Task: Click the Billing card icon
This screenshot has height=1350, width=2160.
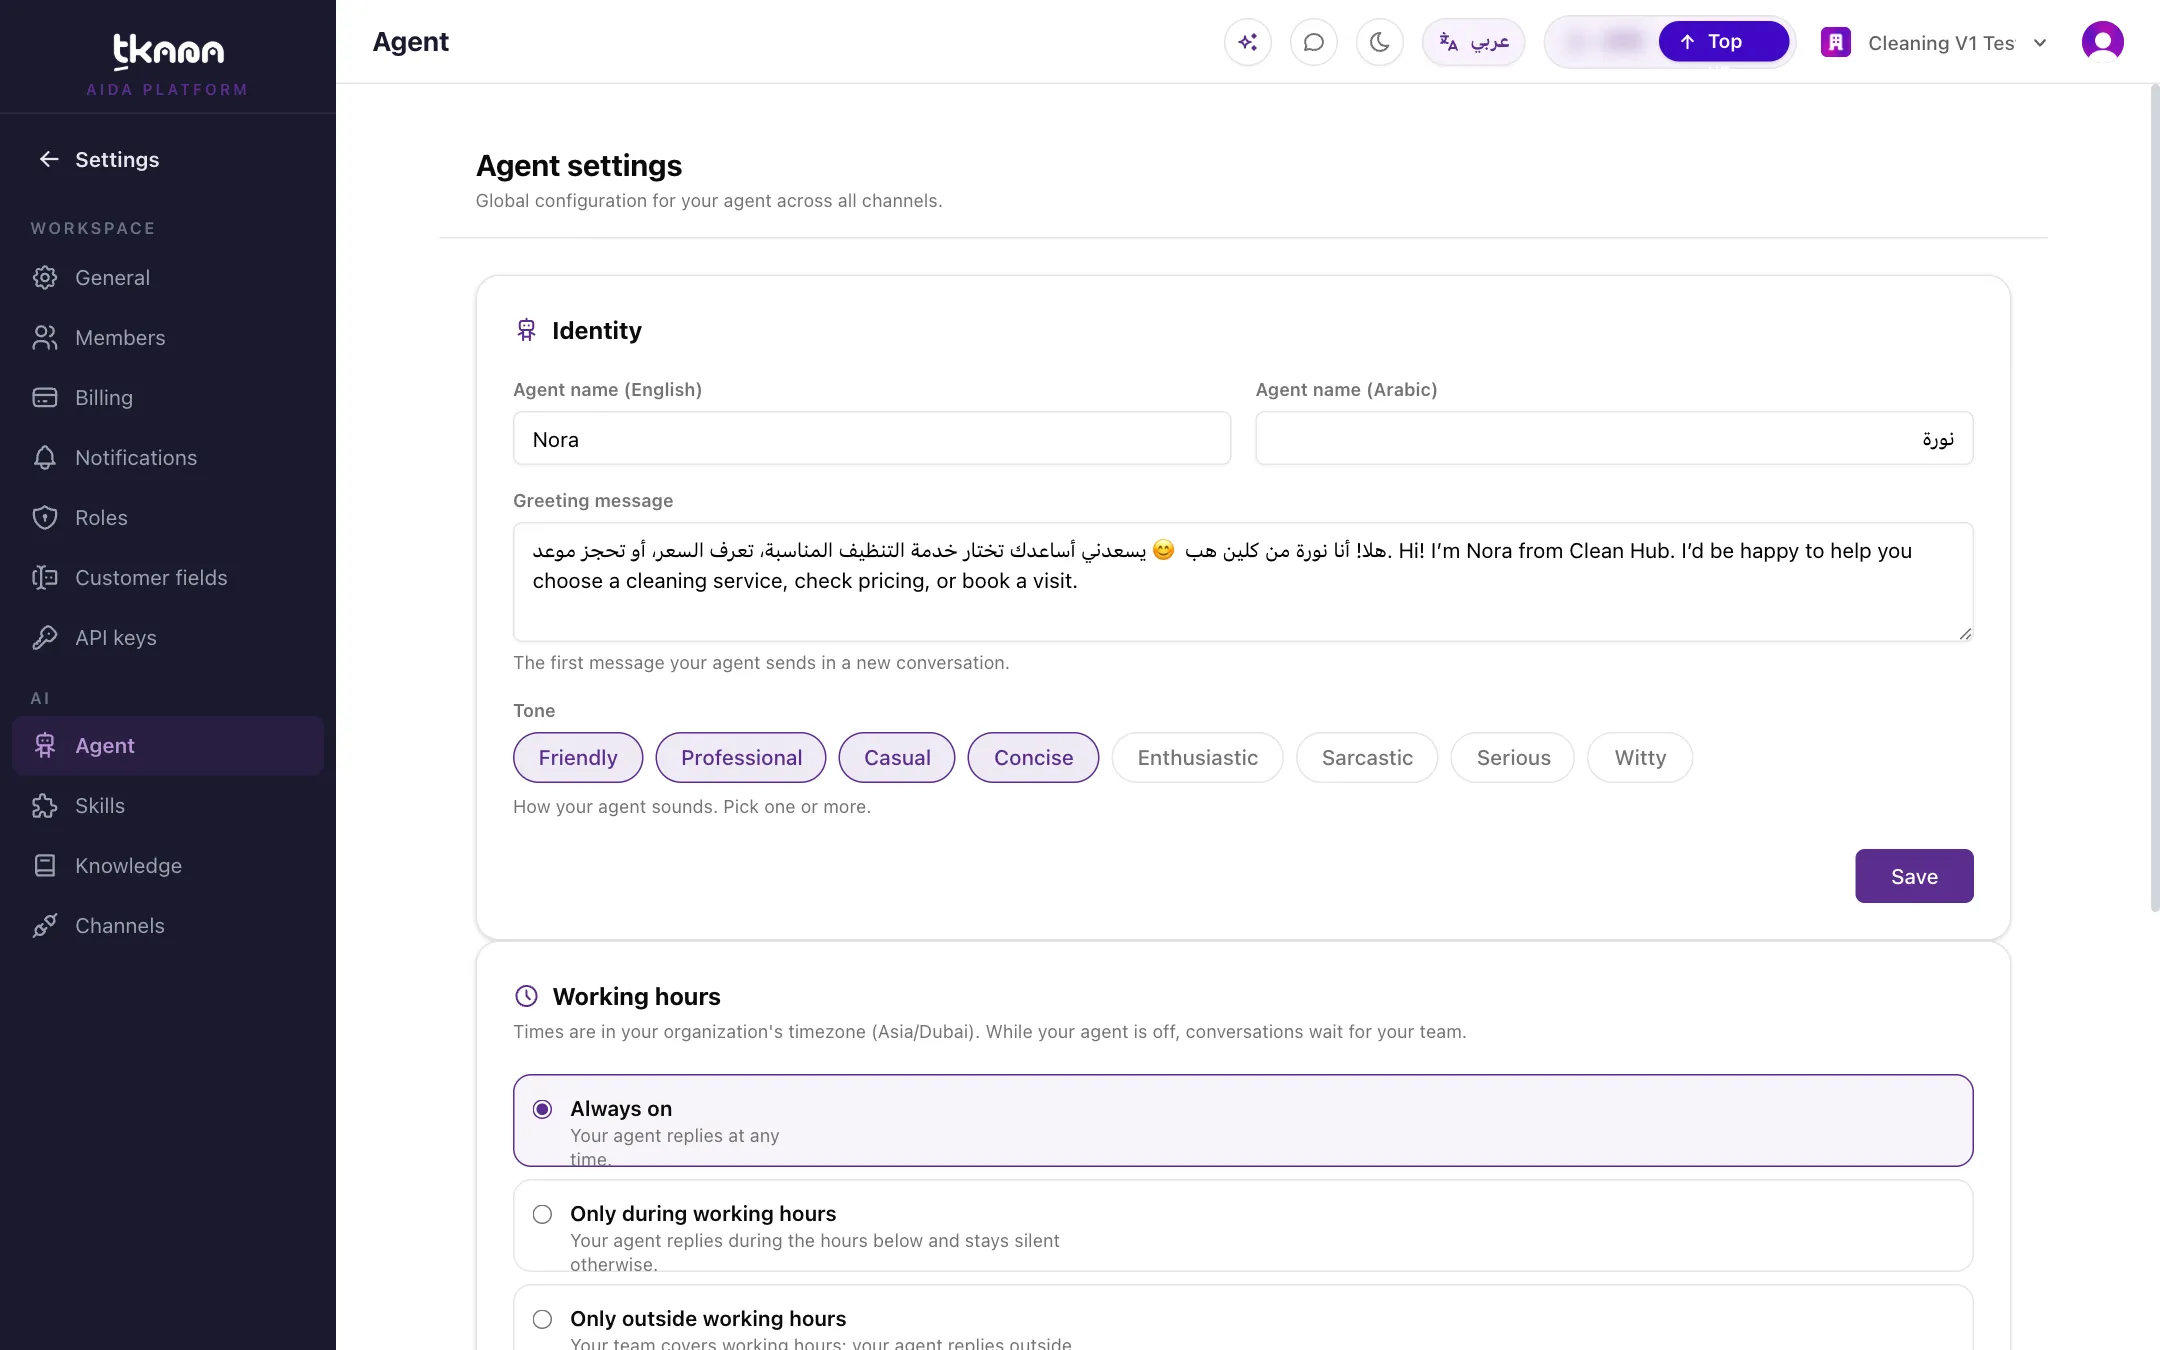Action: pos(45,398)
